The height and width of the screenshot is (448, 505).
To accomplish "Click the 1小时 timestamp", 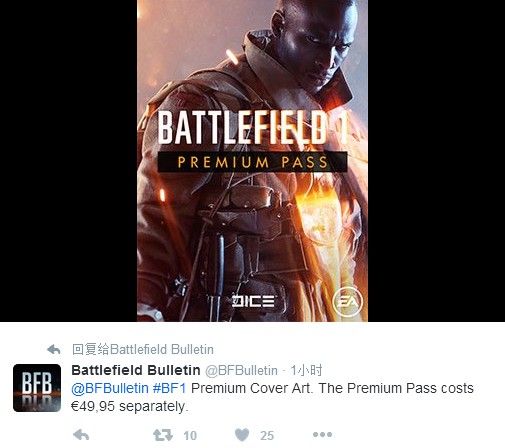I will (x=306, y=370).
